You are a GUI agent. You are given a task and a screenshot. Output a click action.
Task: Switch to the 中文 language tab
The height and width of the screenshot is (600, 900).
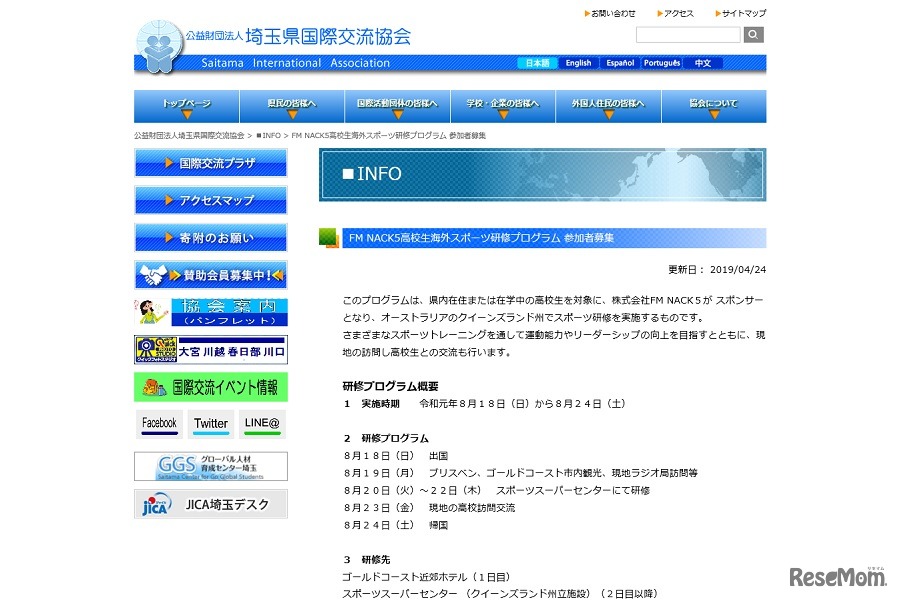pyautogui.click(x=703, y=62)
